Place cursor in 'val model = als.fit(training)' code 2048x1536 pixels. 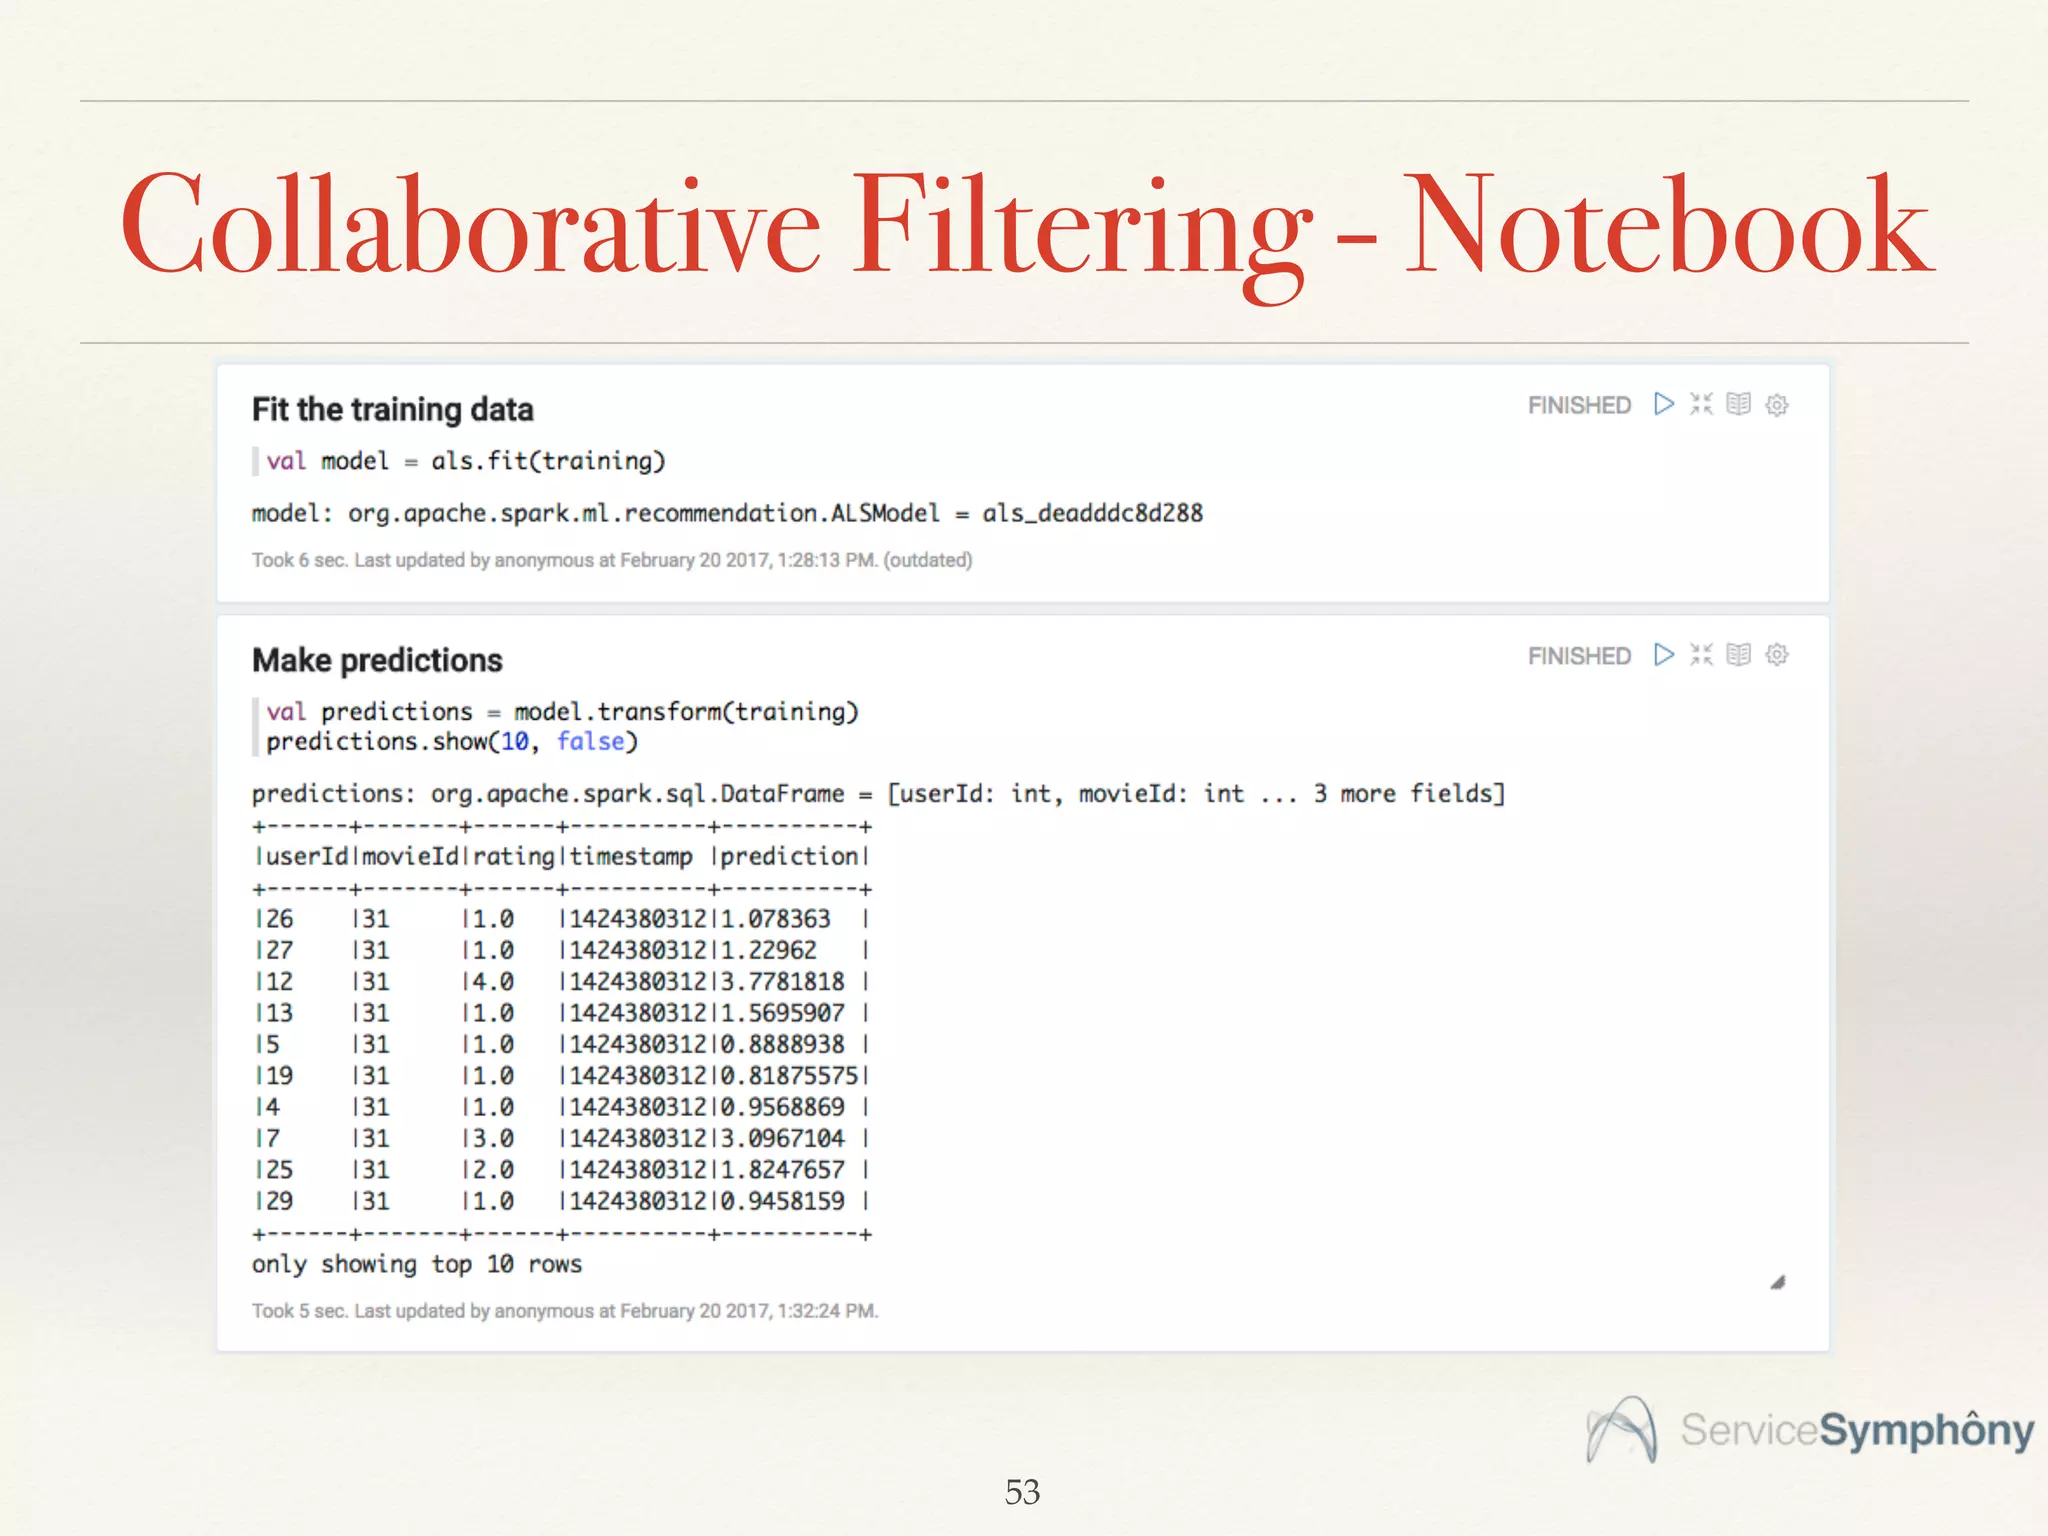point(466,461)
